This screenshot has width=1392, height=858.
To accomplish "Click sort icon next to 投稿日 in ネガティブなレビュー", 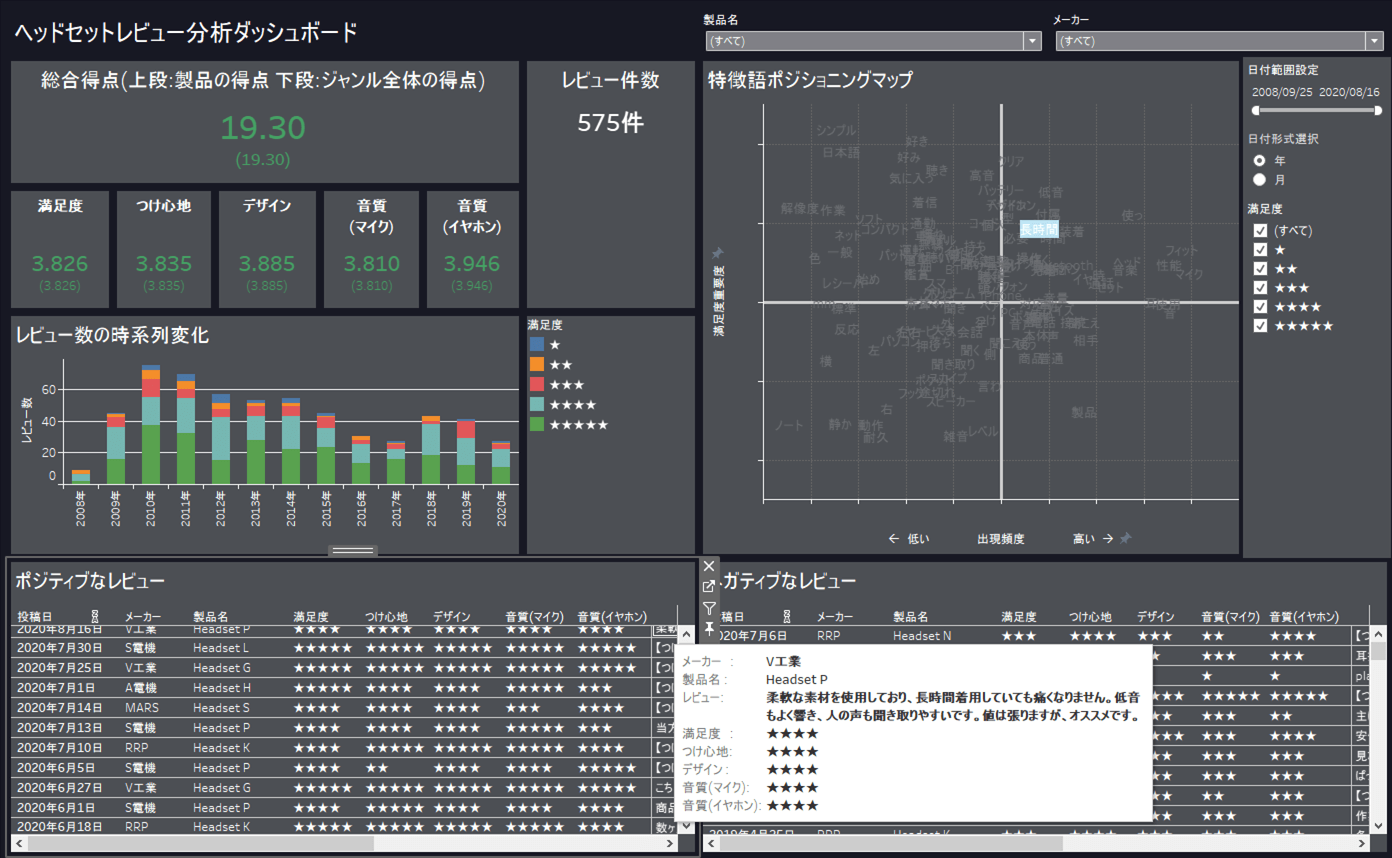I will point(787,617).
